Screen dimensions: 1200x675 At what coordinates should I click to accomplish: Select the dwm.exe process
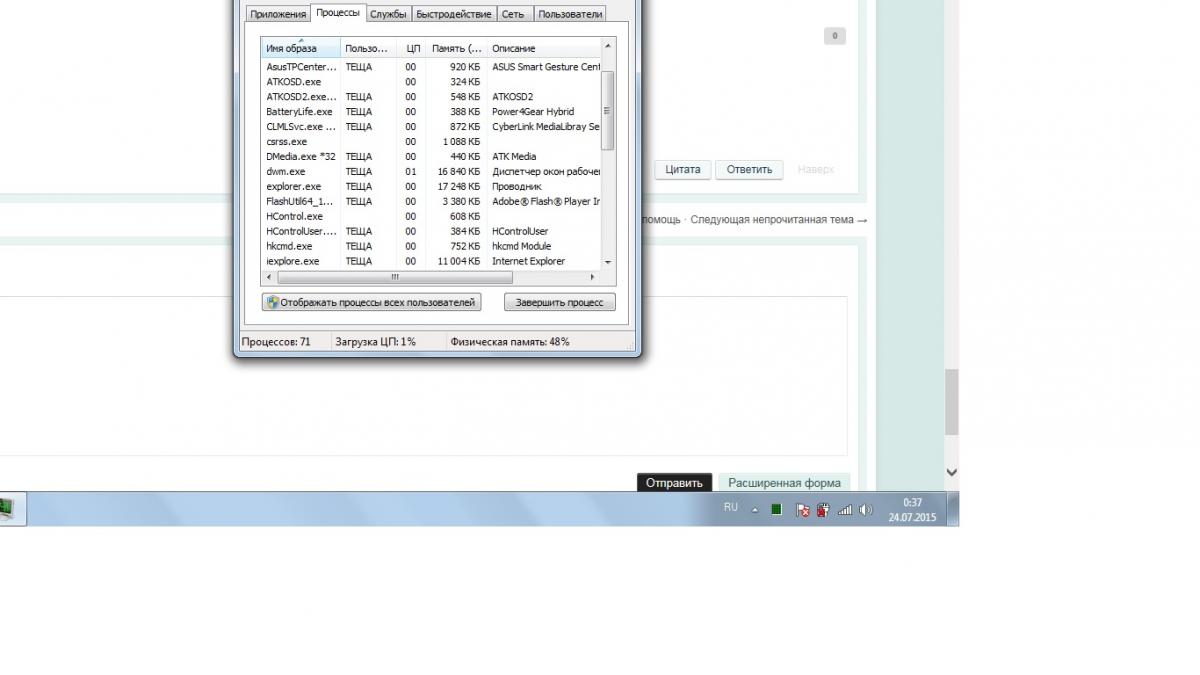coord(431,171)
